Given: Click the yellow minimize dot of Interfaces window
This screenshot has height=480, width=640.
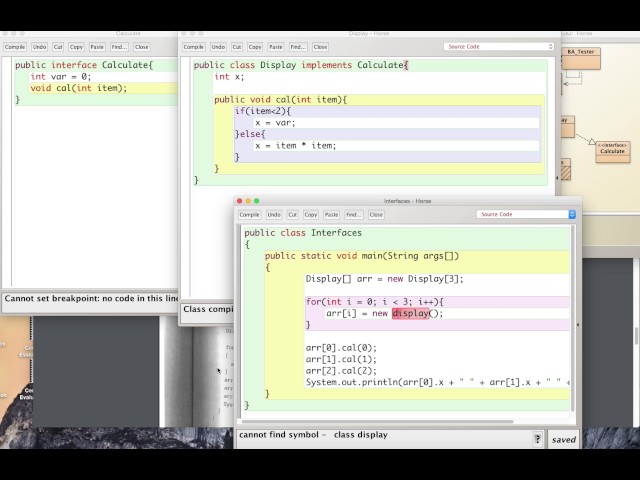Looking at the screenshot, I should (x=248, y=201).
